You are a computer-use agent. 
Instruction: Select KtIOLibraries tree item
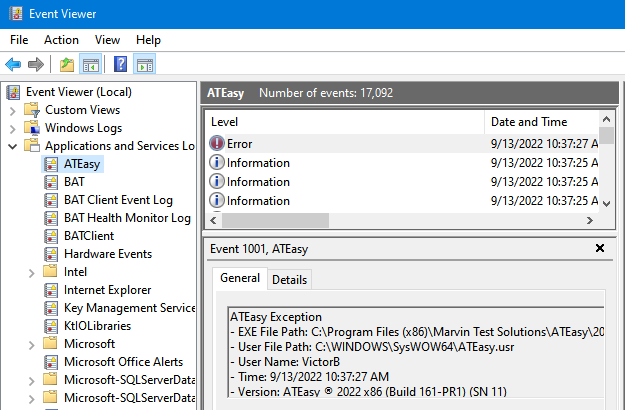97,326
